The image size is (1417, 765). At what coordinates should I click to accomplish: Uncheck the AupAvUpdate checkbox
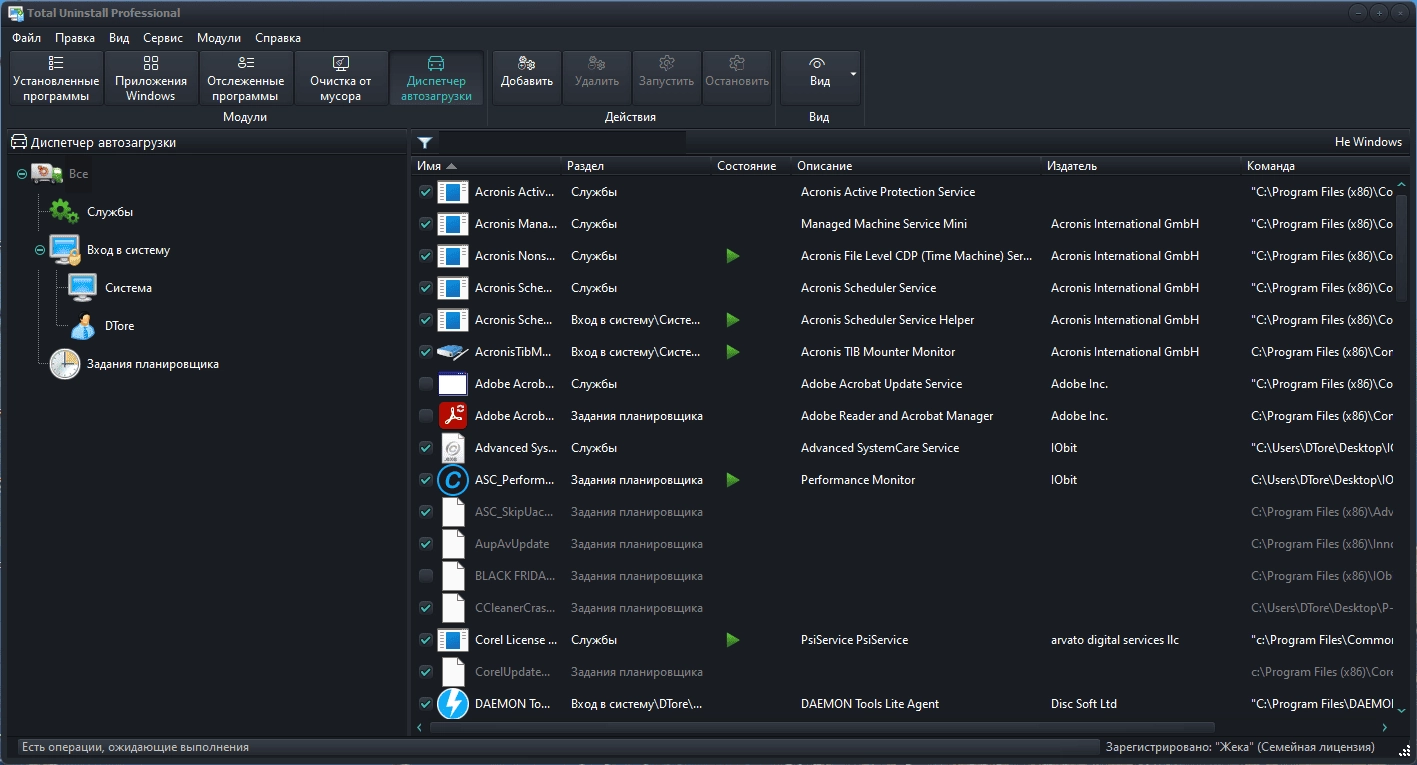point(425,544)
